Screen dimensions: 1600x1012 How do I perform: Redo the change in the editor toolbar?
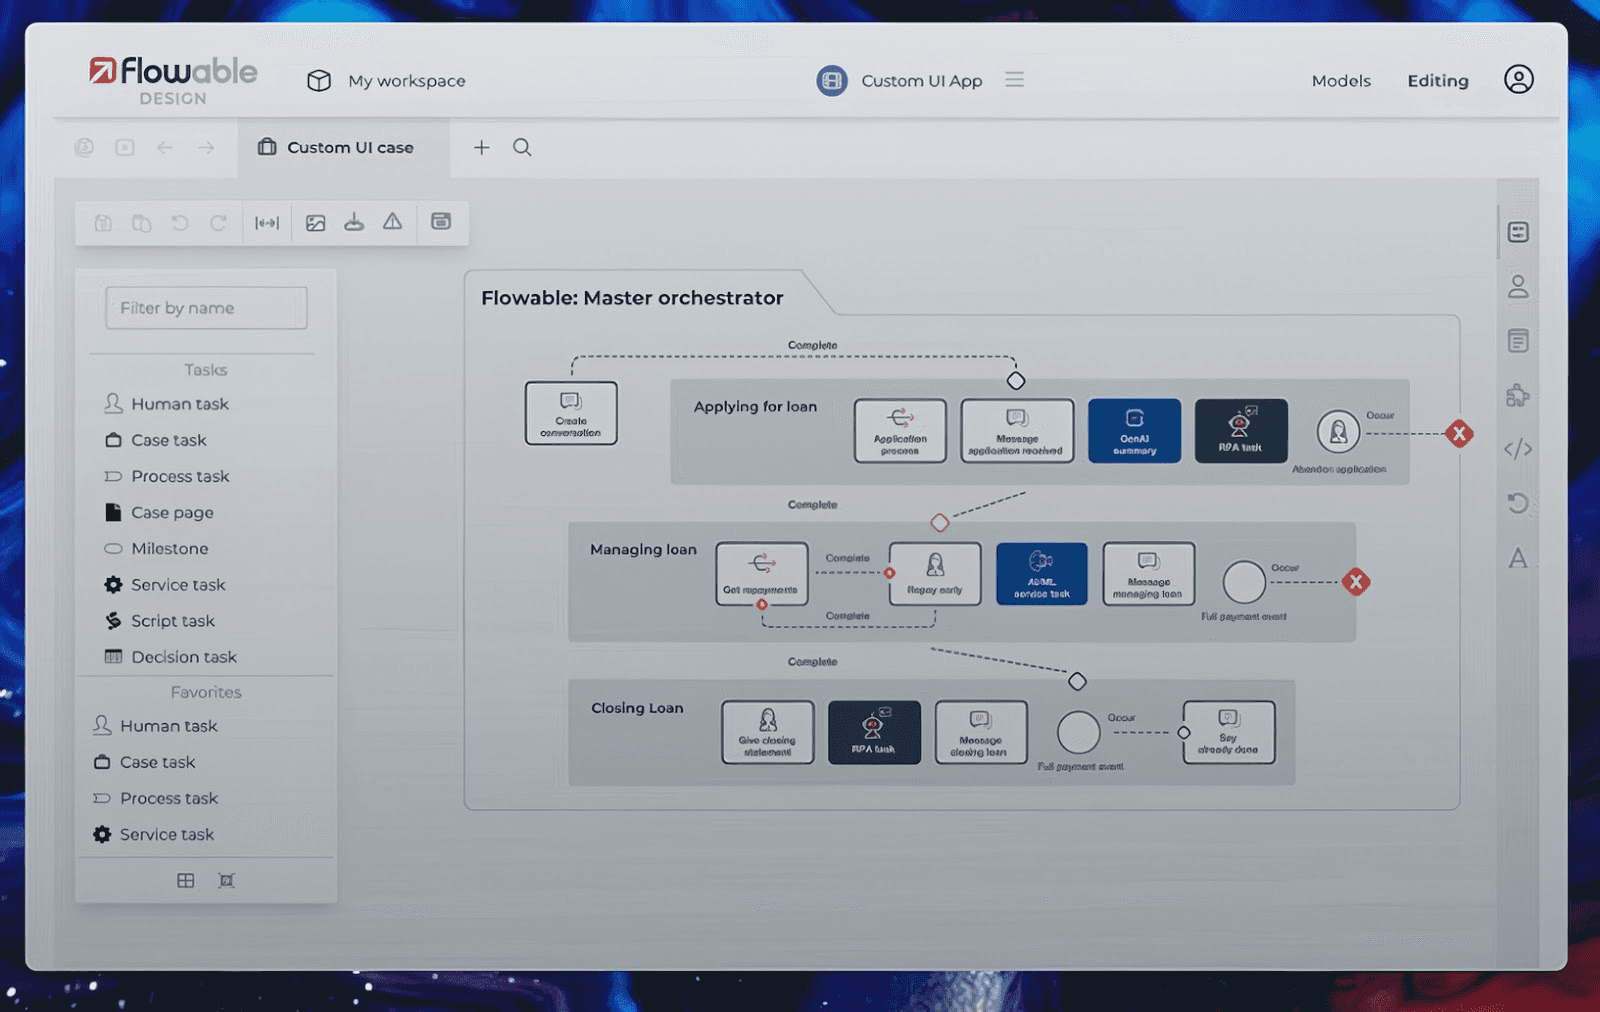pyautogui.click(x=218, y=223)
